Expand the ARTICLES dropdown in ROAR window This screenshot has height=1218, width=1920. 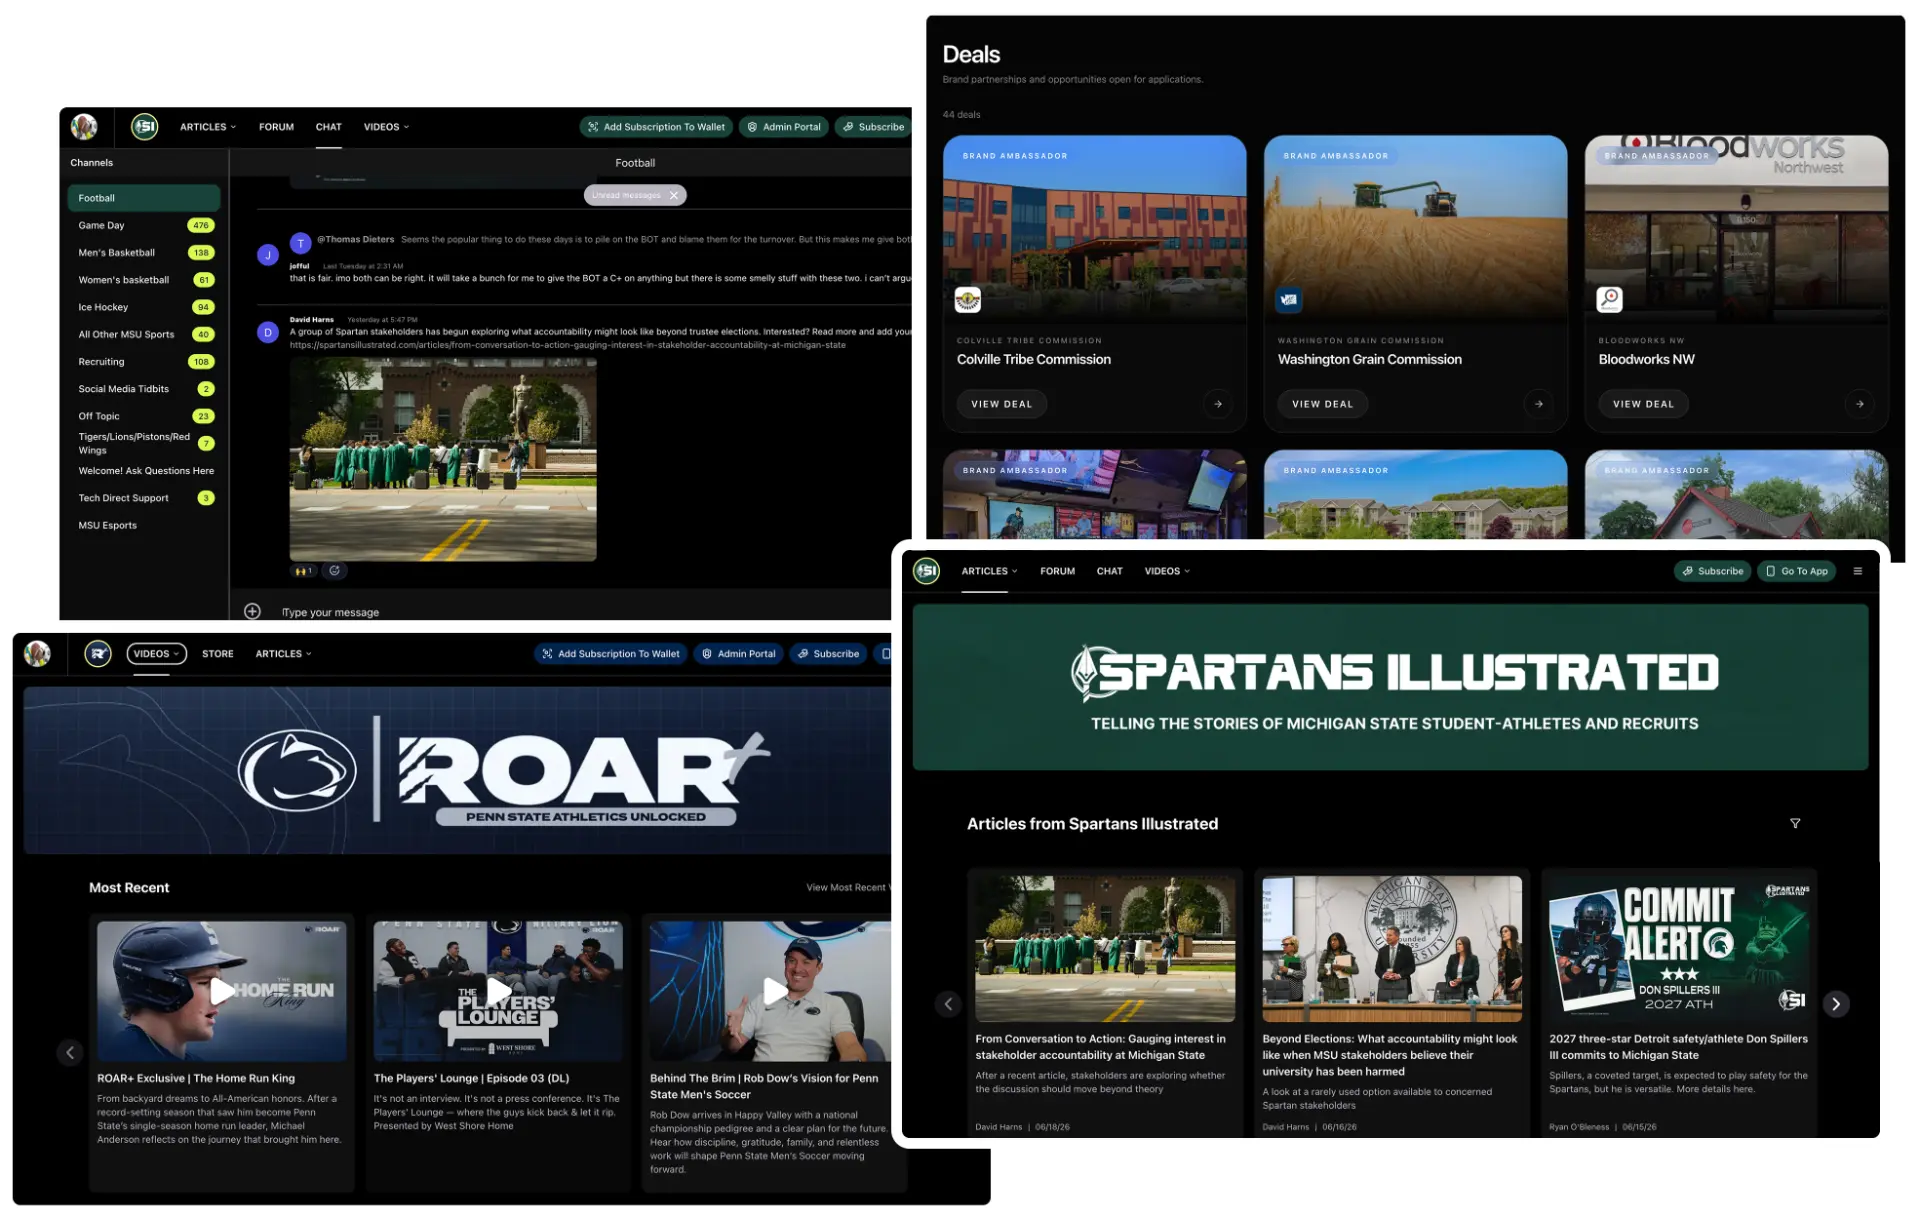tap(283, 654)
